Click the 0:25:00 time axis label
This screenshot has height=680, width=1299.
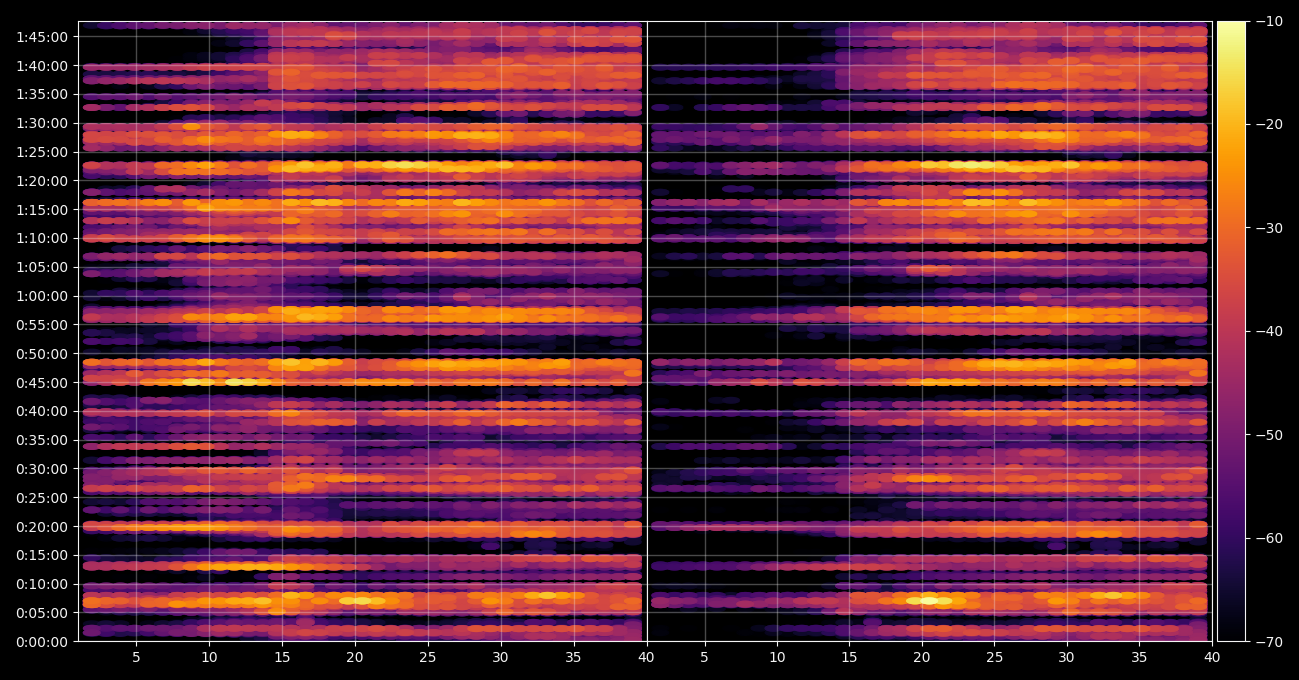[43, 498]
